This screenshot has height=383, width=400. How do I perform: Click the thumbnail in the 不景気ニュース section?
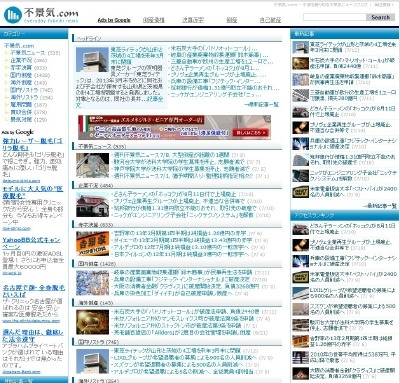tap(92, 165)
